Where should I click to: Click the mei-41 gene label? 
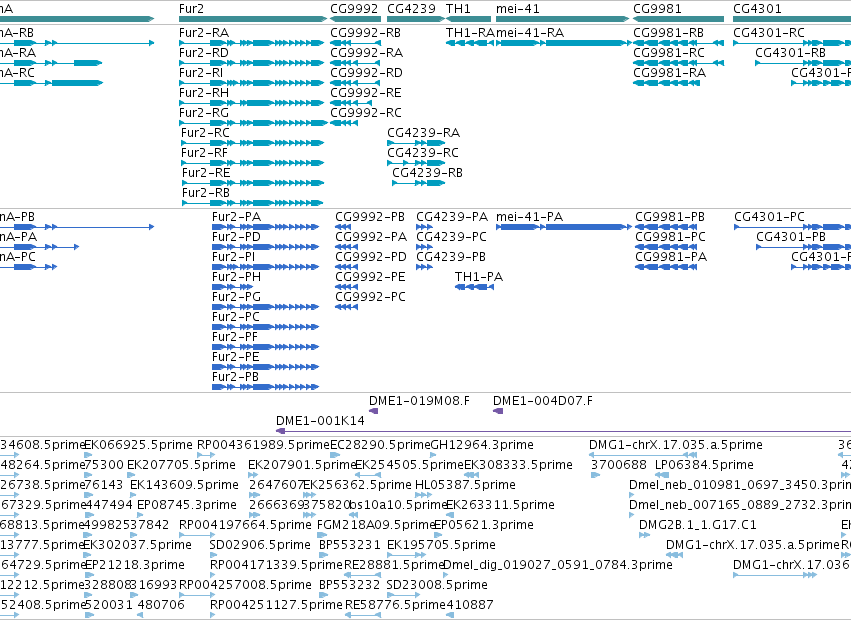(518, 9)
